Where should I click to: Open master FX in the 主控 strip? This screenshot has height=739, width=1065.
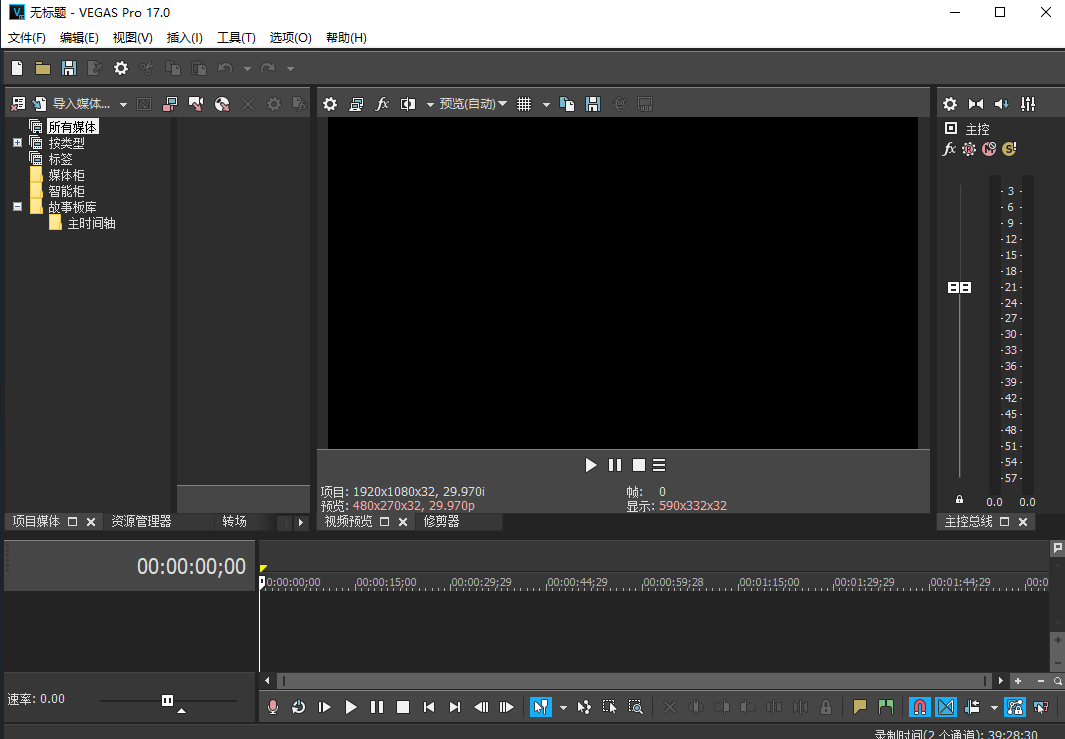coord(950,149)
